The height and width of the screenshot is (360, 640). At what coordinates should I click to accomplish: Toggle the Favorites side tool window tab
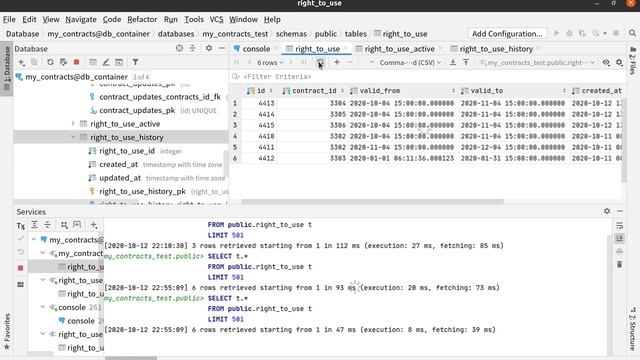7,331
